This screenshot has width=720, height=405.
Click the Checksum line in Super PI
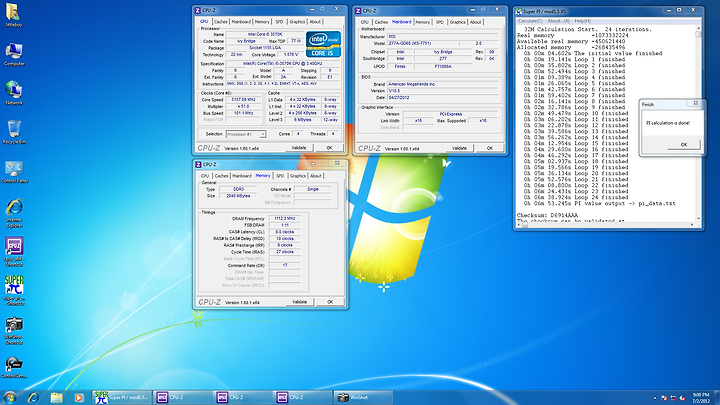(x=547, y=215)
